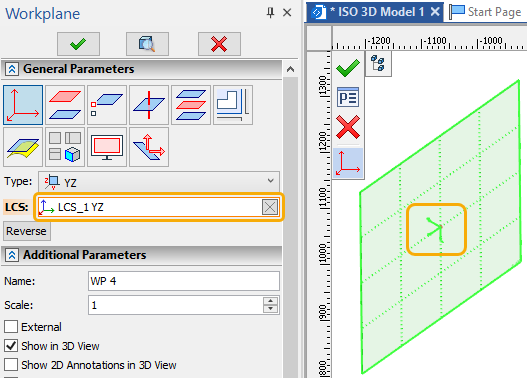Select the screen-parallel workplane monitor icon

pos(107,147)
